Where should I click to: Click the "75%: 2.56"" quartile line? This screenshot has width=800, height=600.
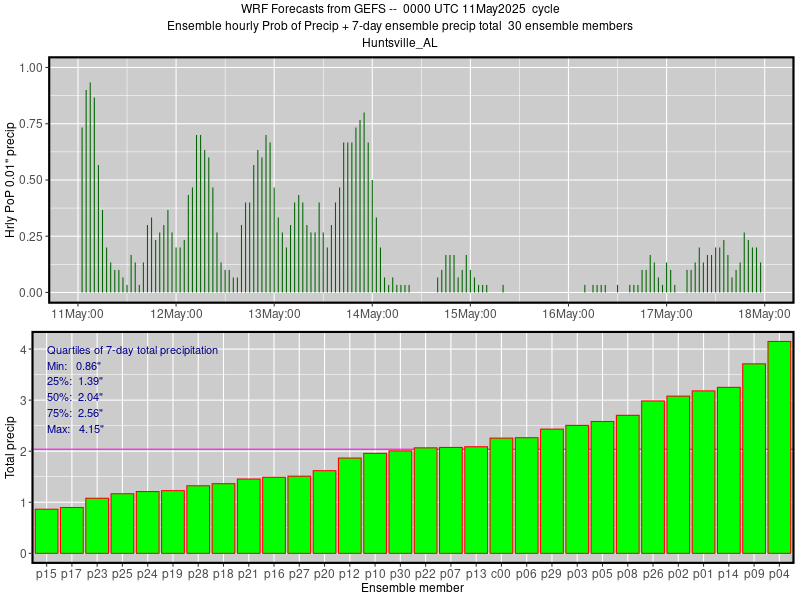pos(75,413)
